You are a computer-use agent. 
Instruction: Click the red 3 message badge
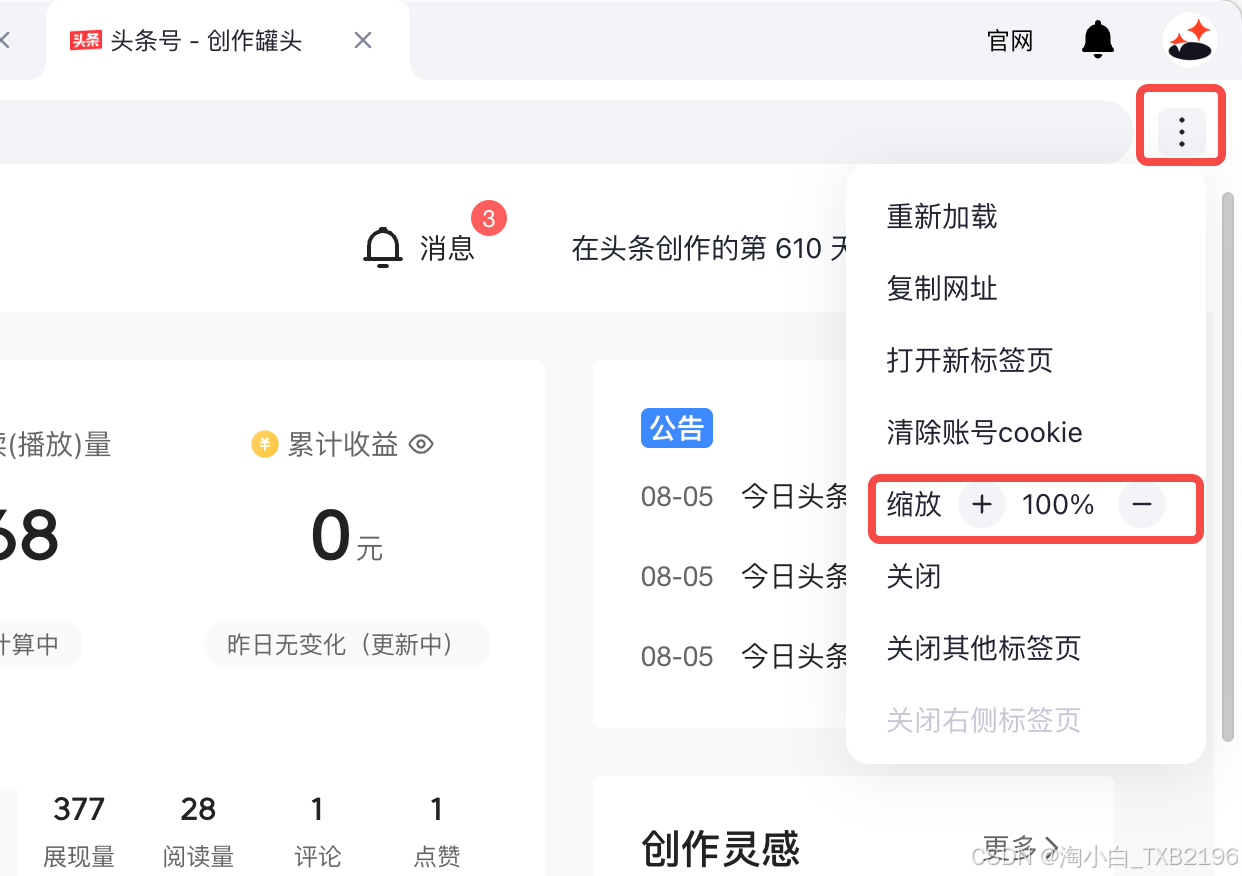click(488, 219)
